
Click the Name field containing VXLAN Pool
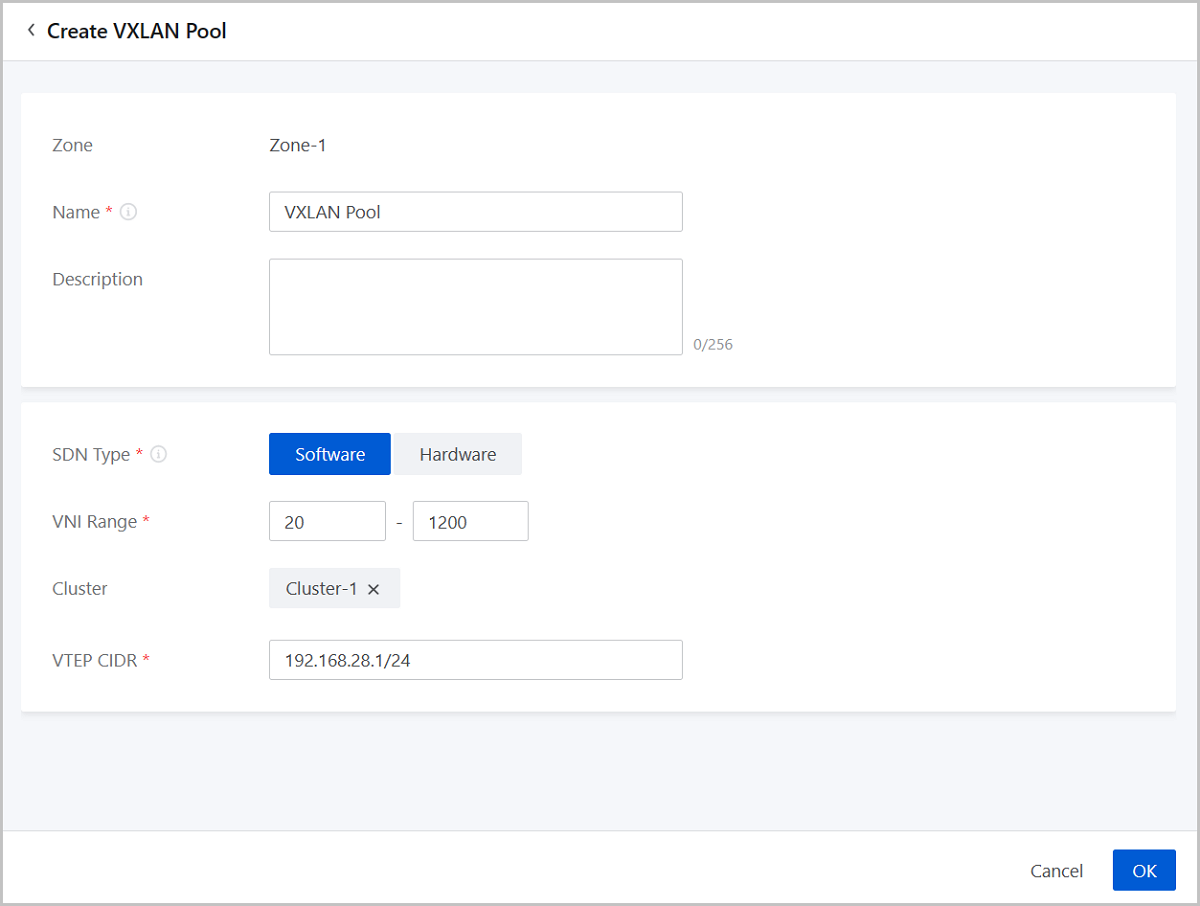pos(475,212)
